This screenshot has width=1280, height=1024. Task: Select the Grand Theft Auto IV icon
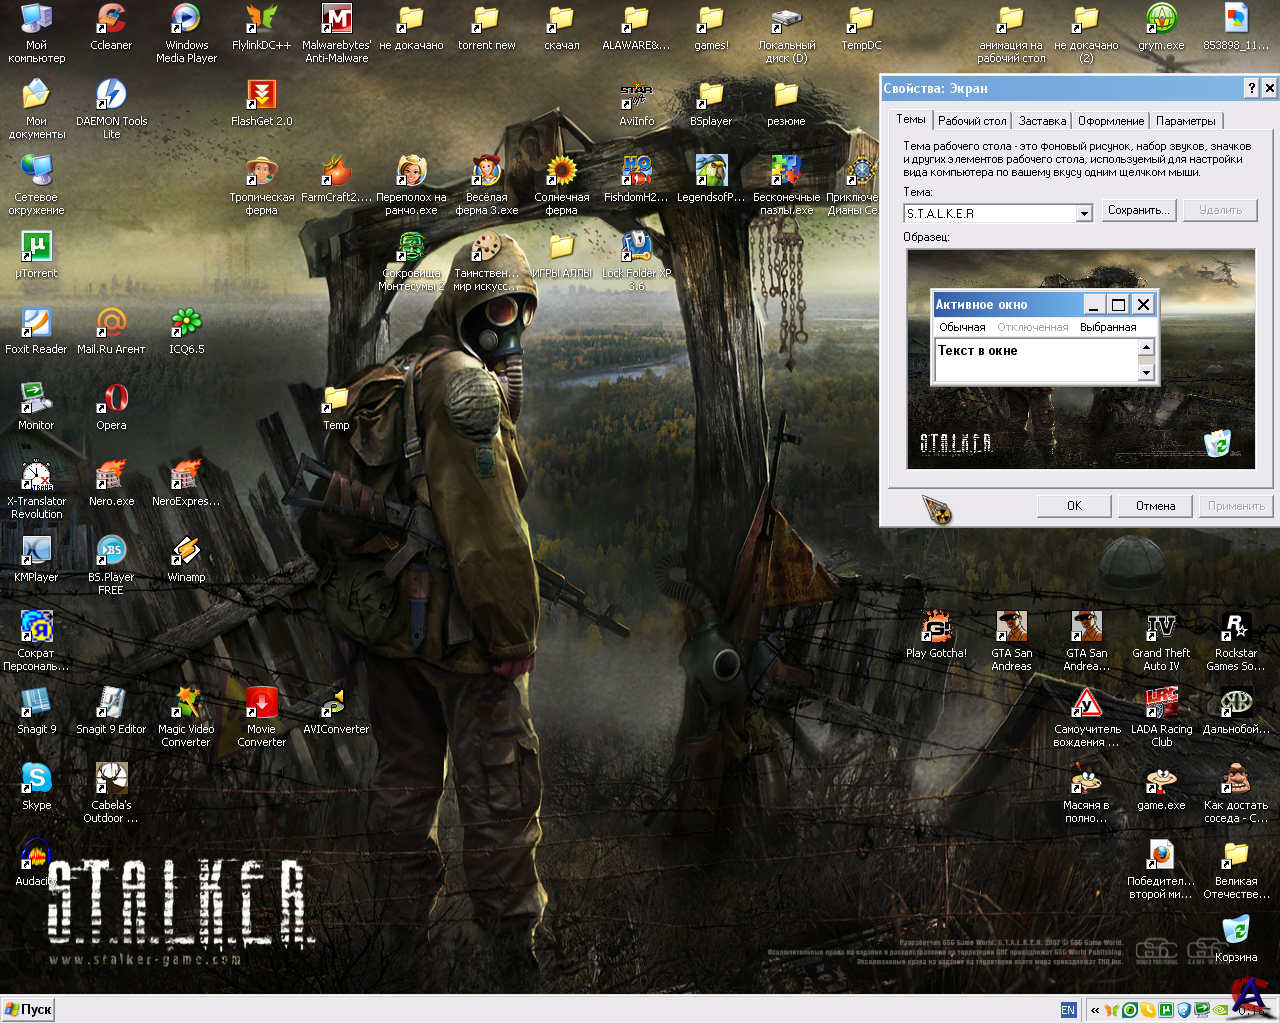tap(1161, 628)
